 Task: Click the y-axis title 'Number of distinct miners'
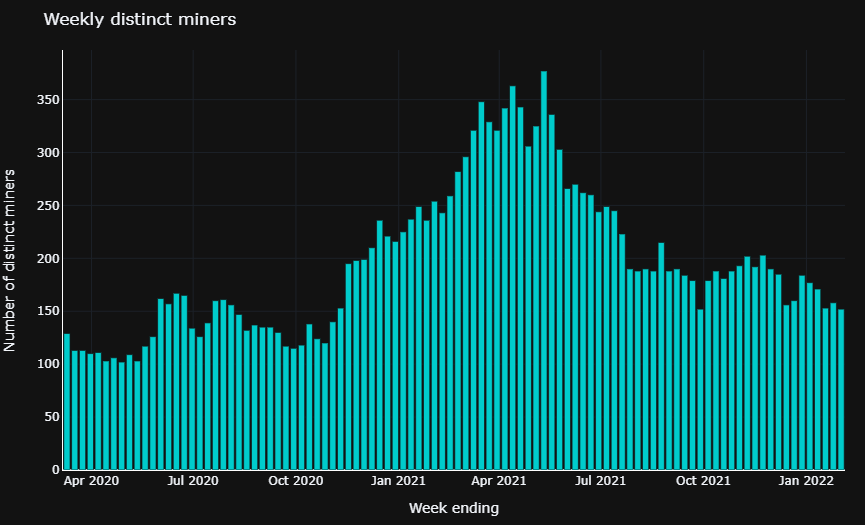tap(9, 260)
